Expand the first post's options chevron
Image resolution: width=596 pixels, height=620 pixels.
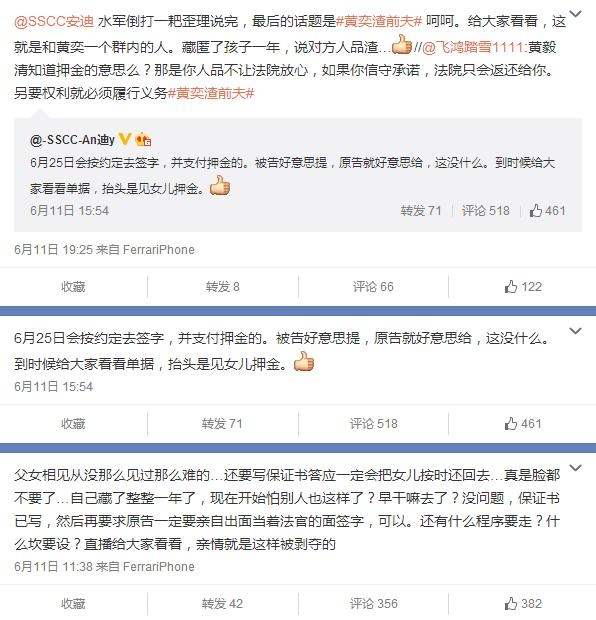575,14
